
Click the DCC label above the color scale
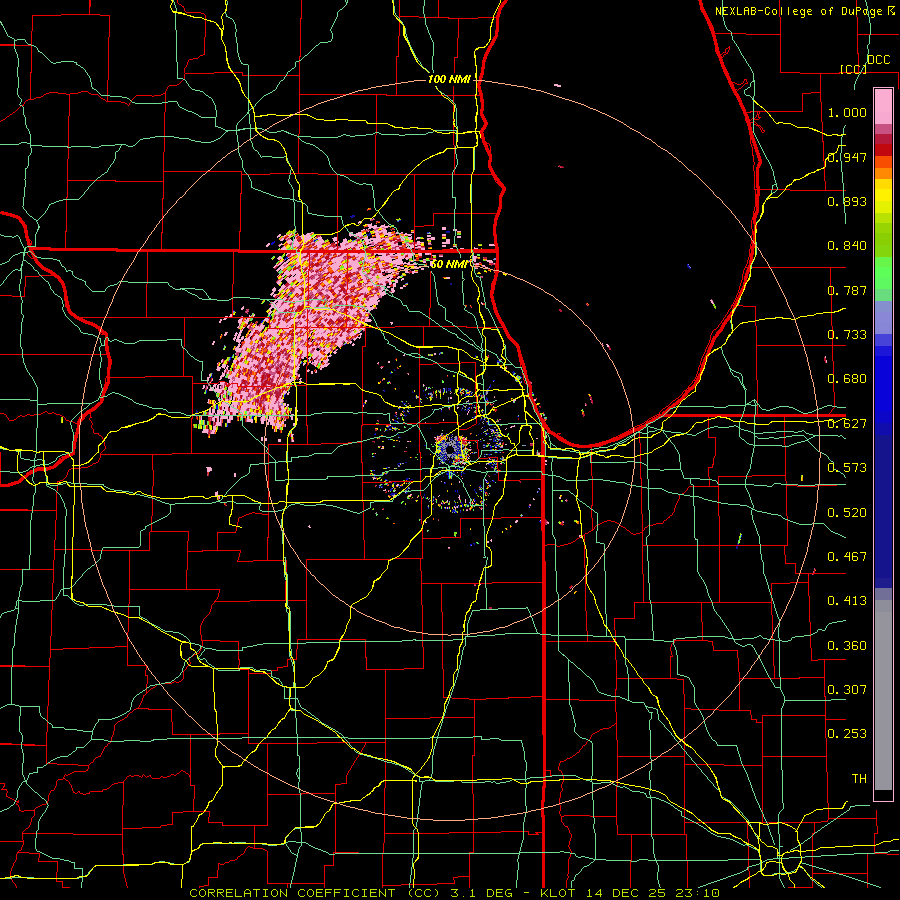pos(878,60)
